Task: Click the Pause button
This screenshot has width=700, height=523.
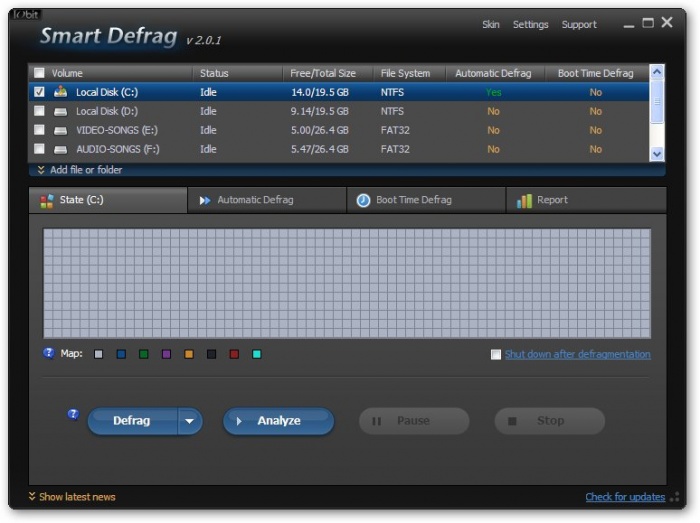Action: [414, 421]
